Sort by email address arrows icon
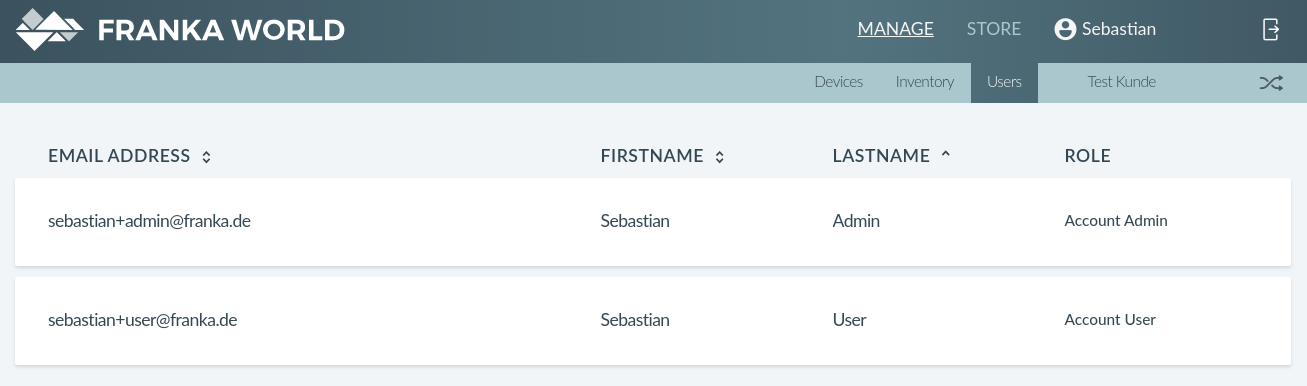Viewport: 1307px width, 386px height. tap(206, 157)
